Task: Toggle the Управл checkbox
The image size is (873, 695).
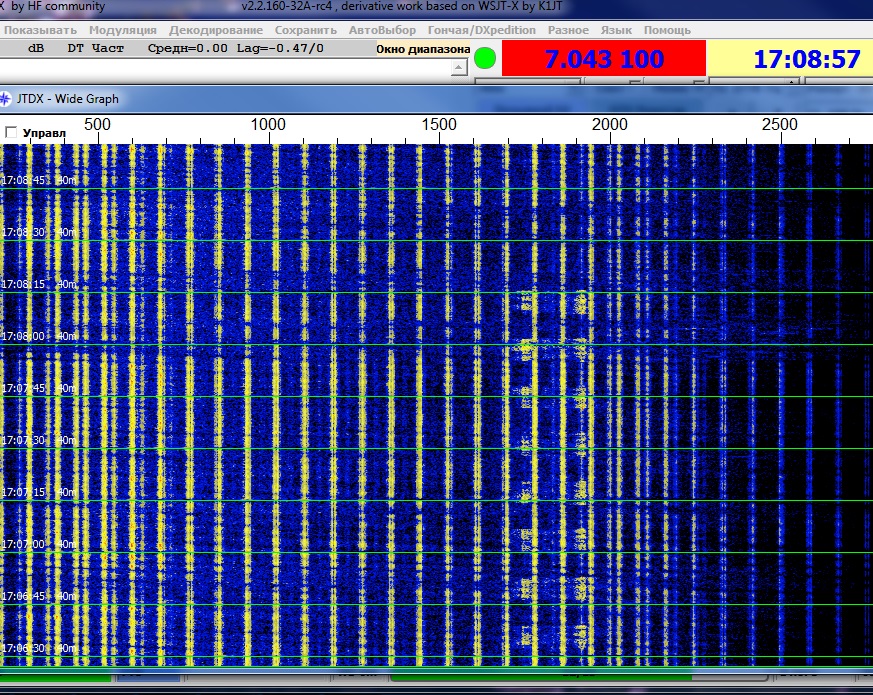Action: pyautogui.click(x=12, y=132)
